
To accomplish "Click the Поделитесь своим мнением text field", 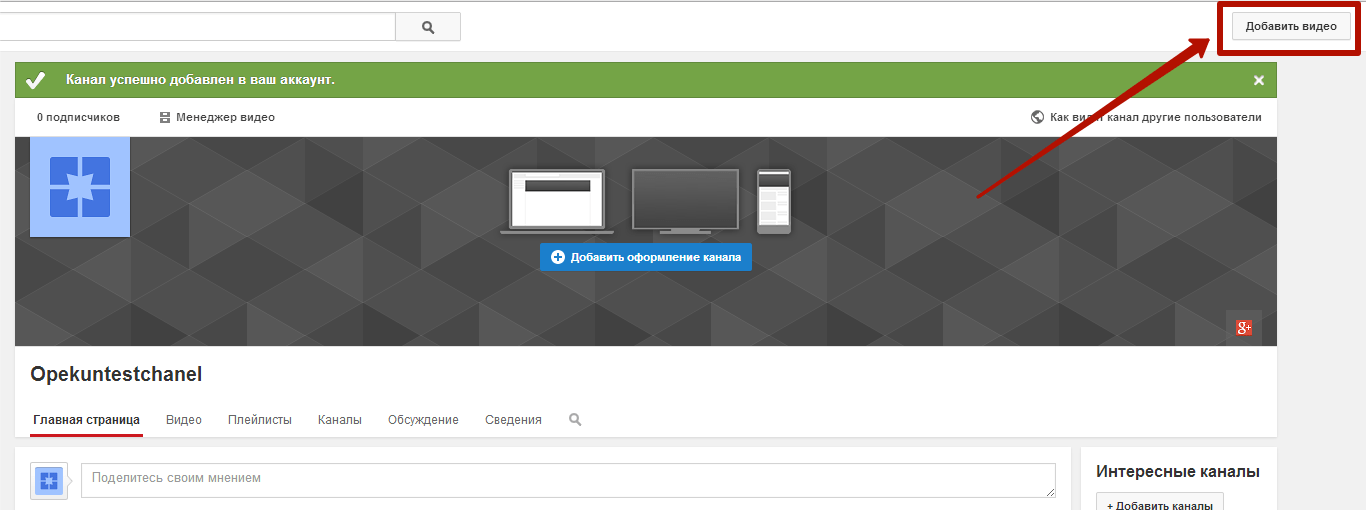I will (x=567, y=480).
